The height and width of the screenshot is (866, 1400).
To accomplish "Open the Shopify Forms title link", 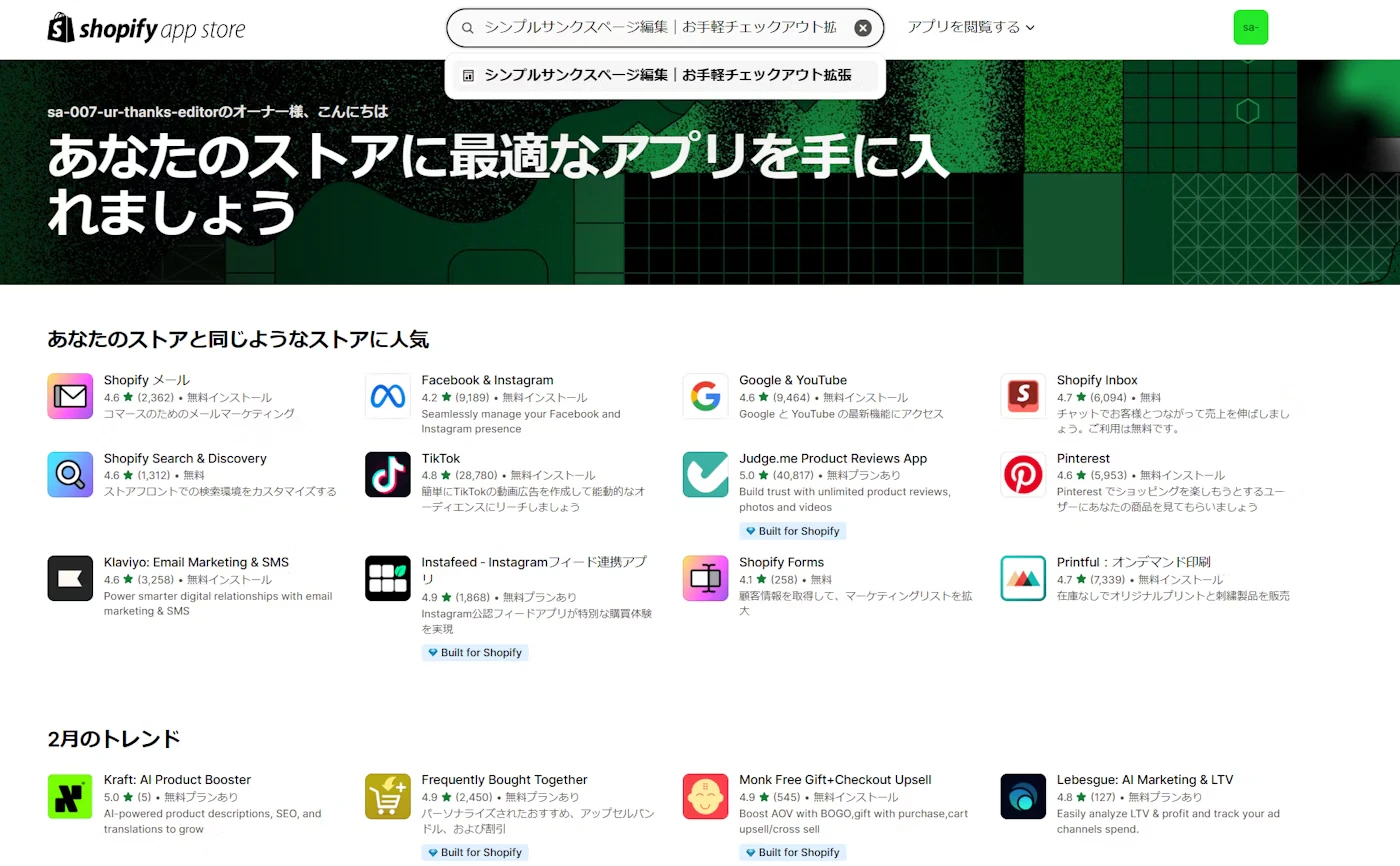I will [781, 562].
